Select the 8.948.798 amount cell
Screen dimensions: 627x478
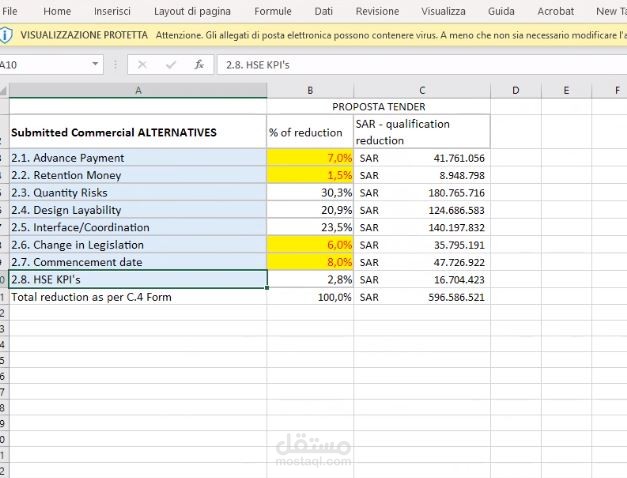422,175
